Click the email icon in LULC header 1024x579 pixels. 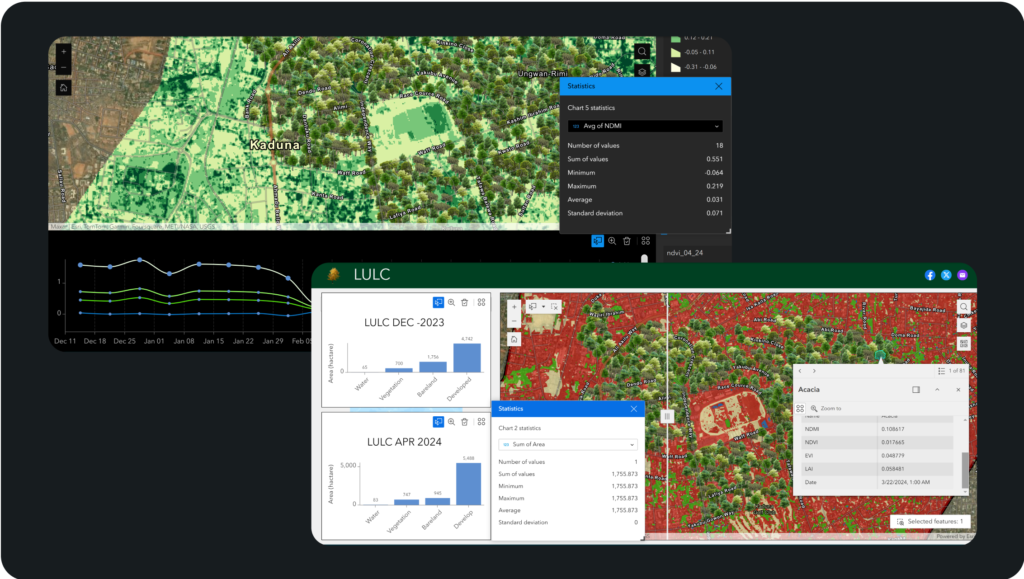tap(962, 275)
